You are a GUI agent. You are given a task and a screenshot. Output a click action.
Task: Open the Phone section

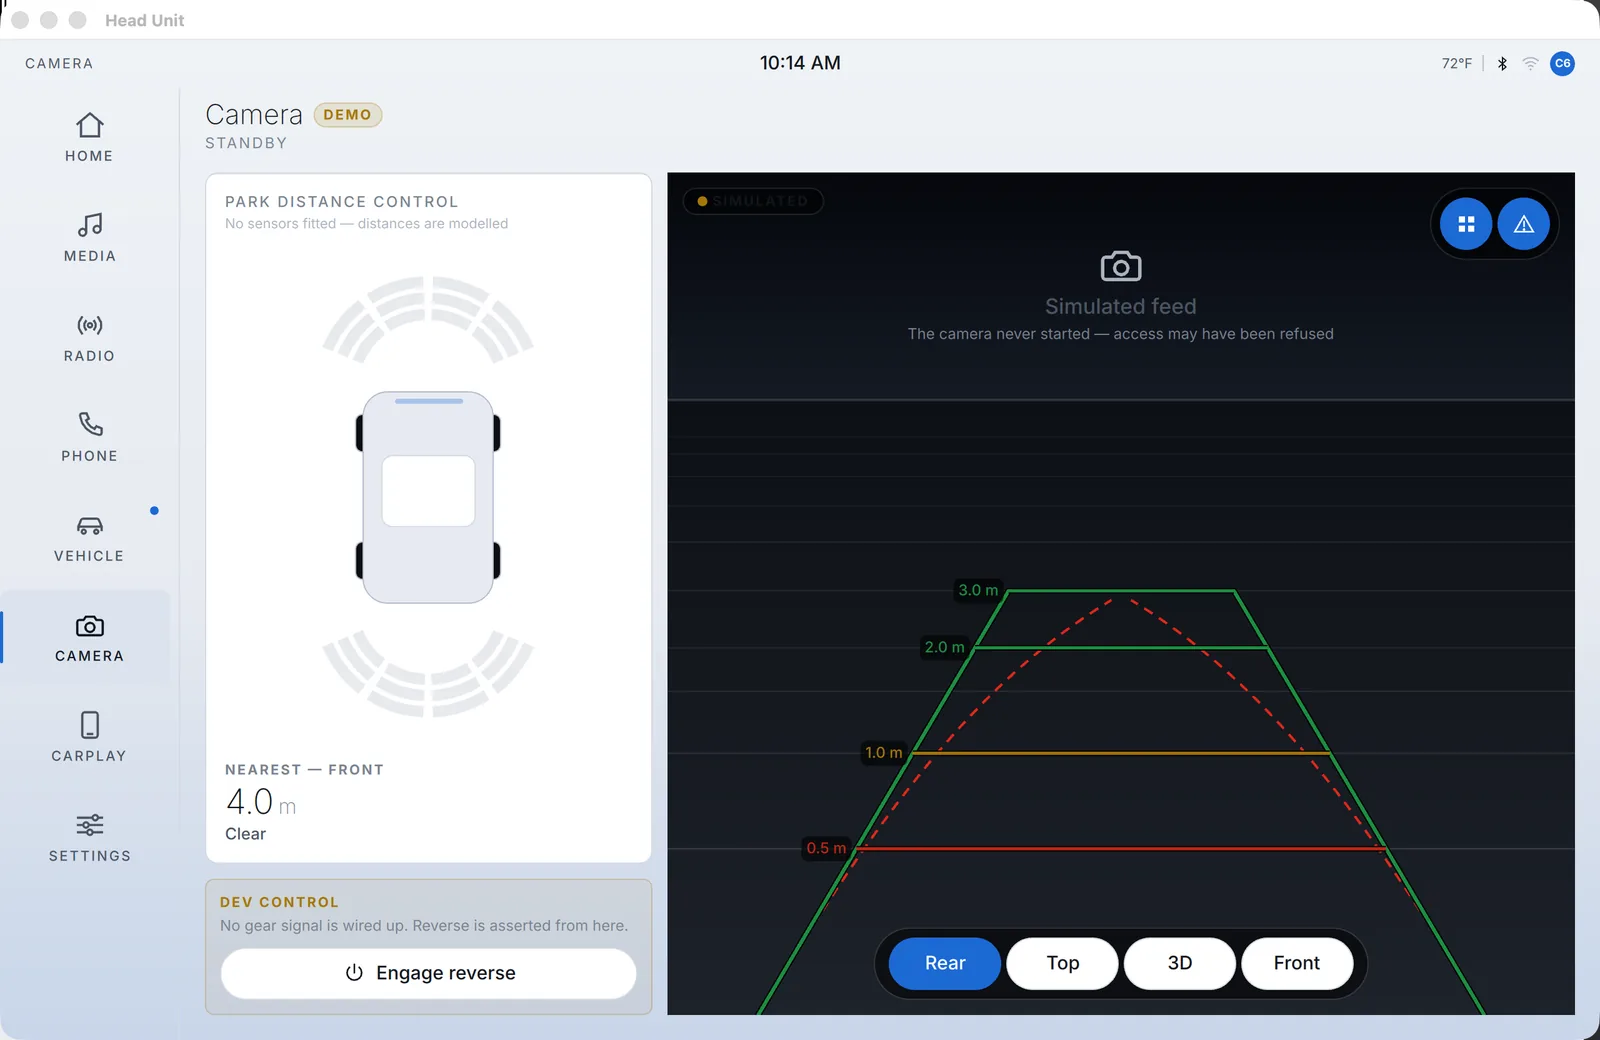[x=89, y=438]
